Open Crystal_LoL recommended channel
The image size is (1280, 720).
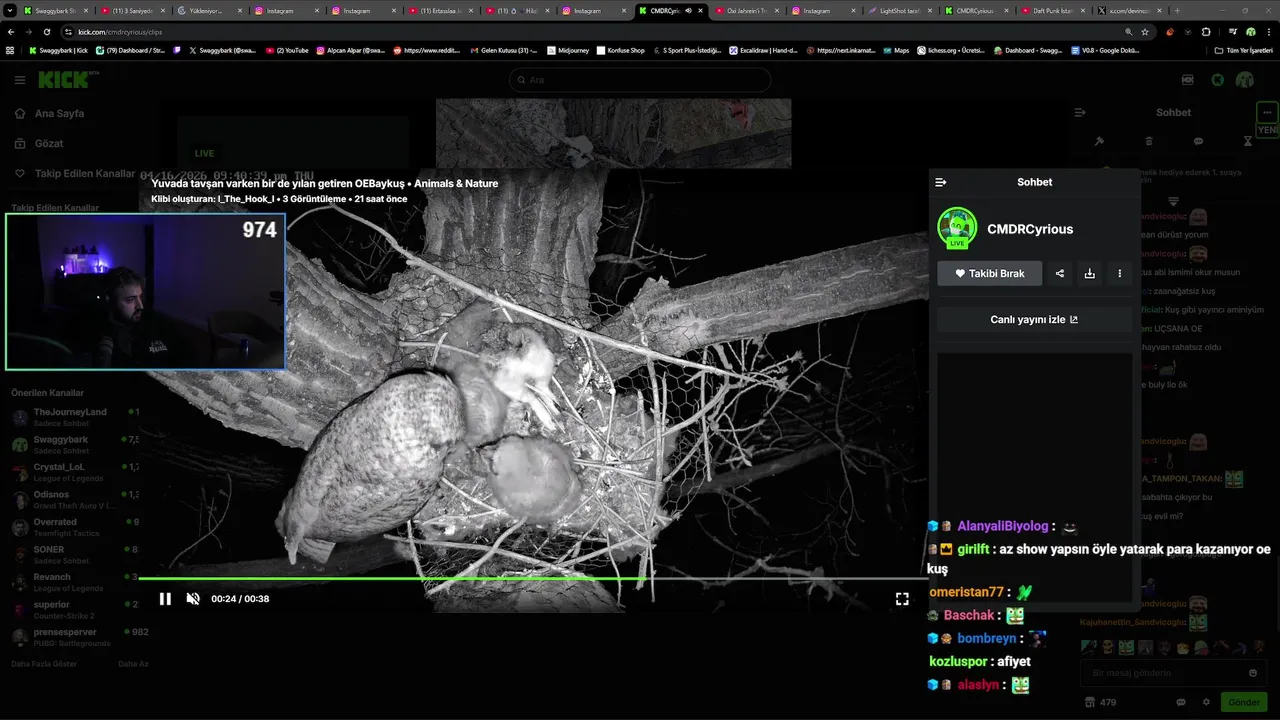[75, 472]
